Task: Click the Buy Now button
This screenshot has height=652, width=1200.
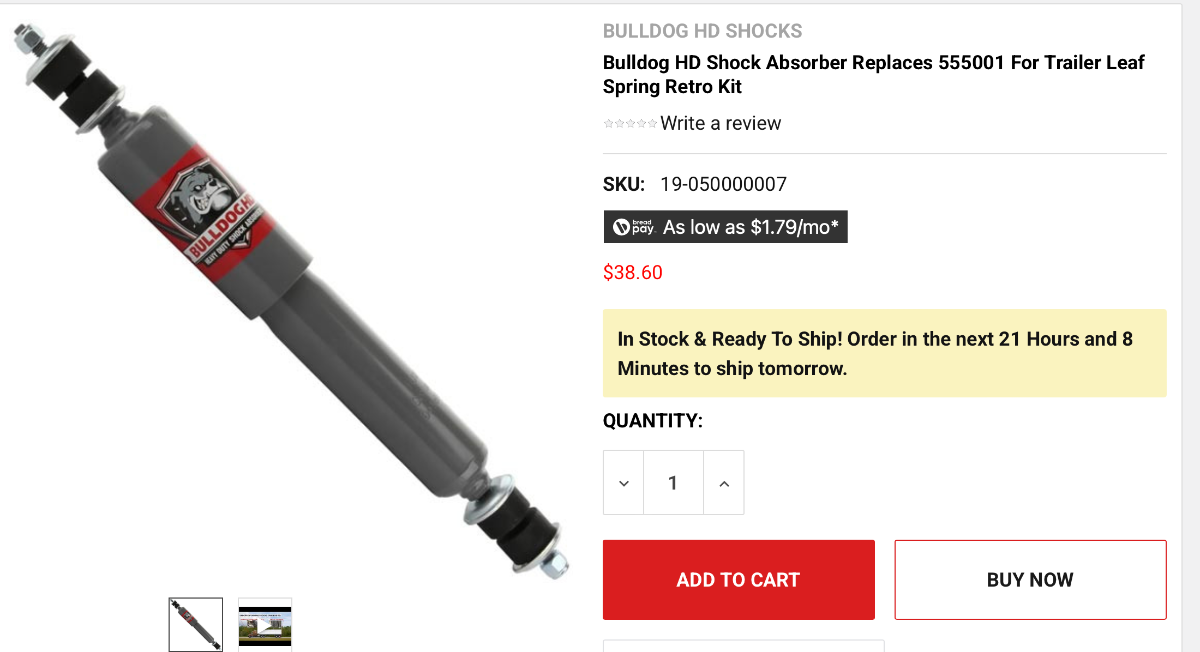Action: point(1030,580)
